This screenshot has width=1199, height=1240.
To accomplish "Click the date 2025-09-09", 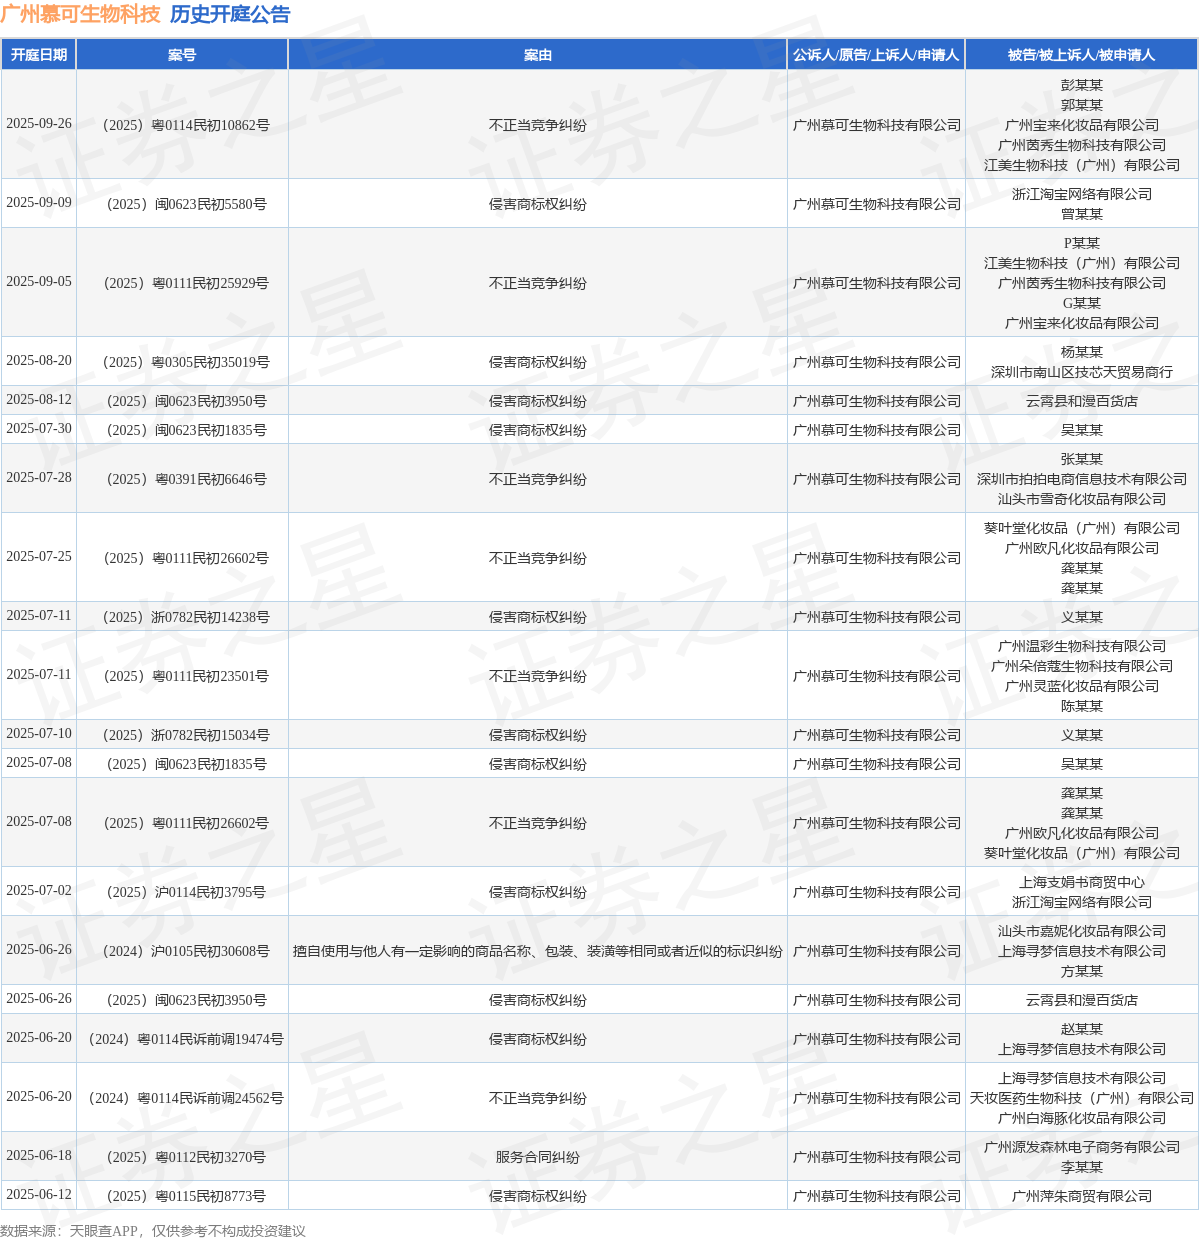I will (x=39, y=203).
